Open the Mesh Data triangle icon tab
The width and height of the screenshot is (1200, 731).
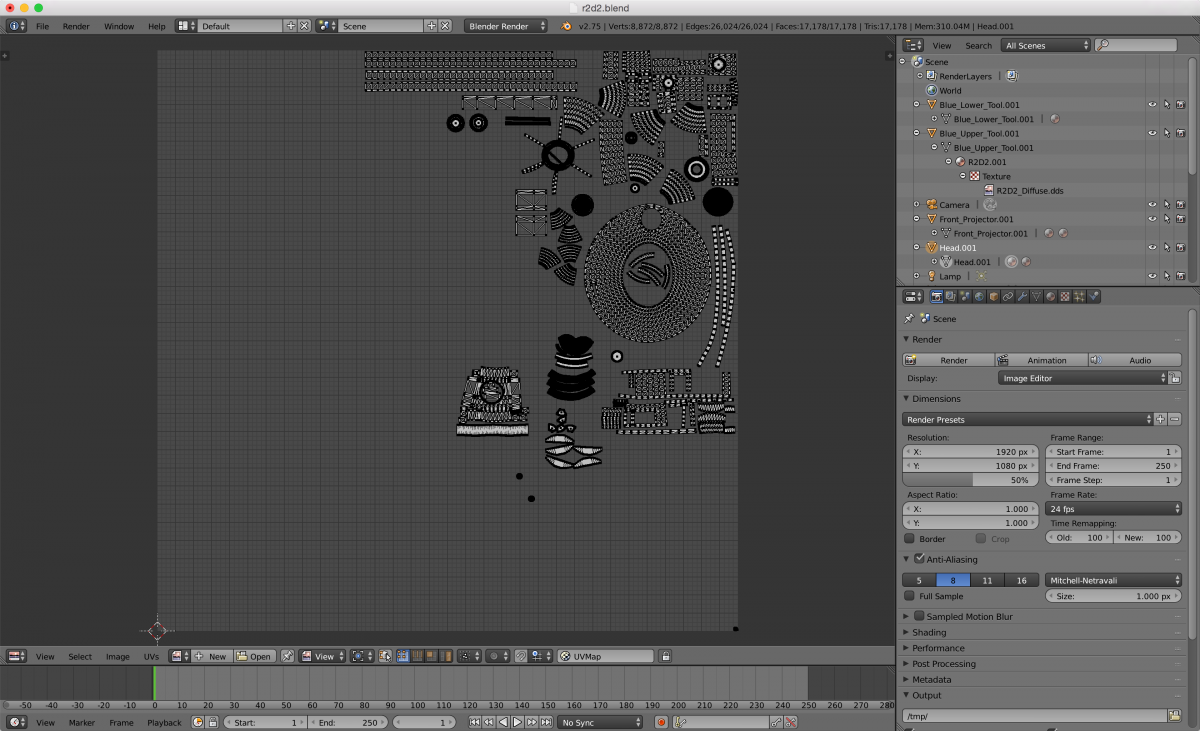(x=1037, y=296)
